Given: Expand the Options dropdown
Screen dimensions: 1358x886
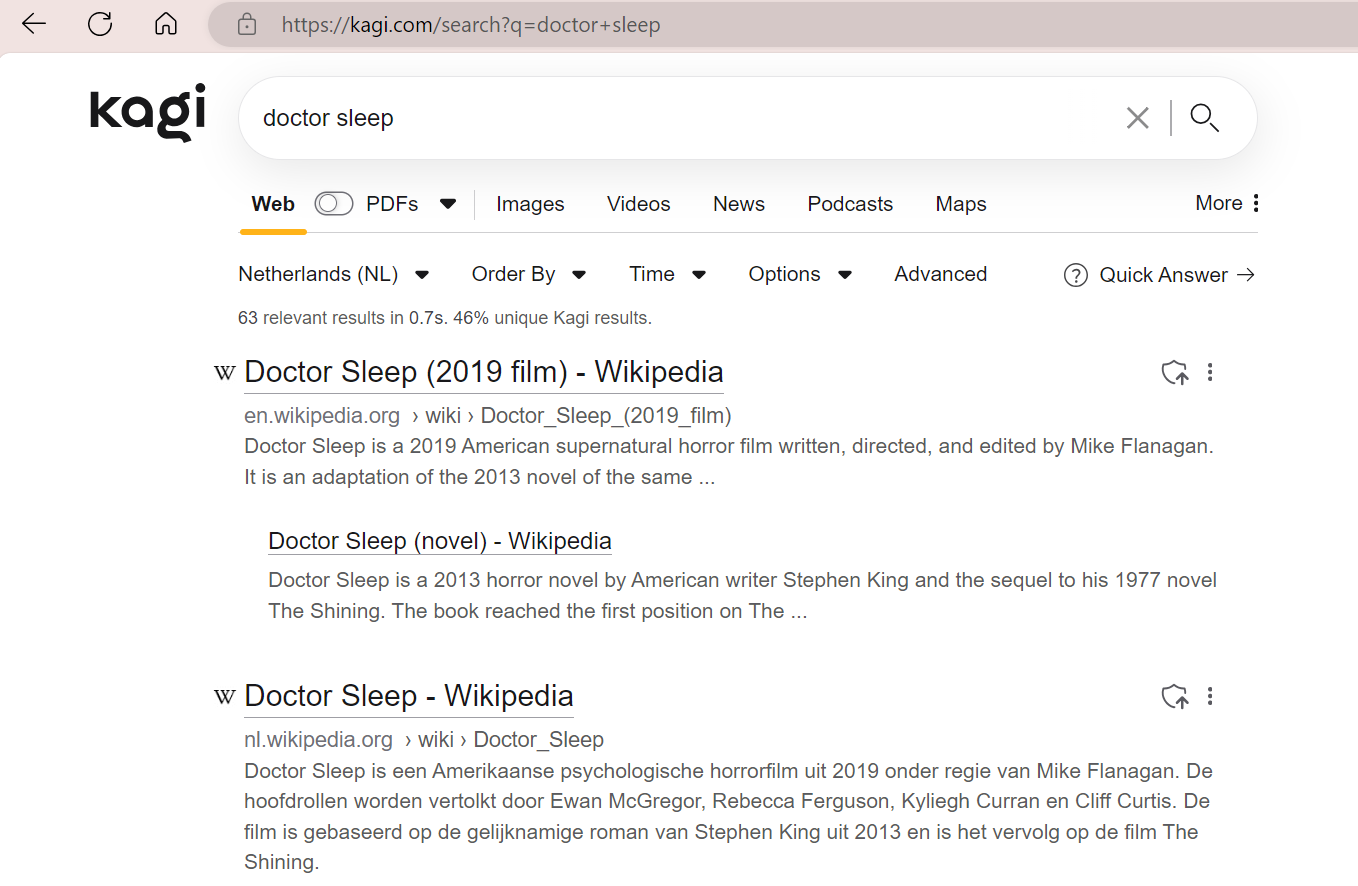Looking at the screenshot, I should (800, 274).
